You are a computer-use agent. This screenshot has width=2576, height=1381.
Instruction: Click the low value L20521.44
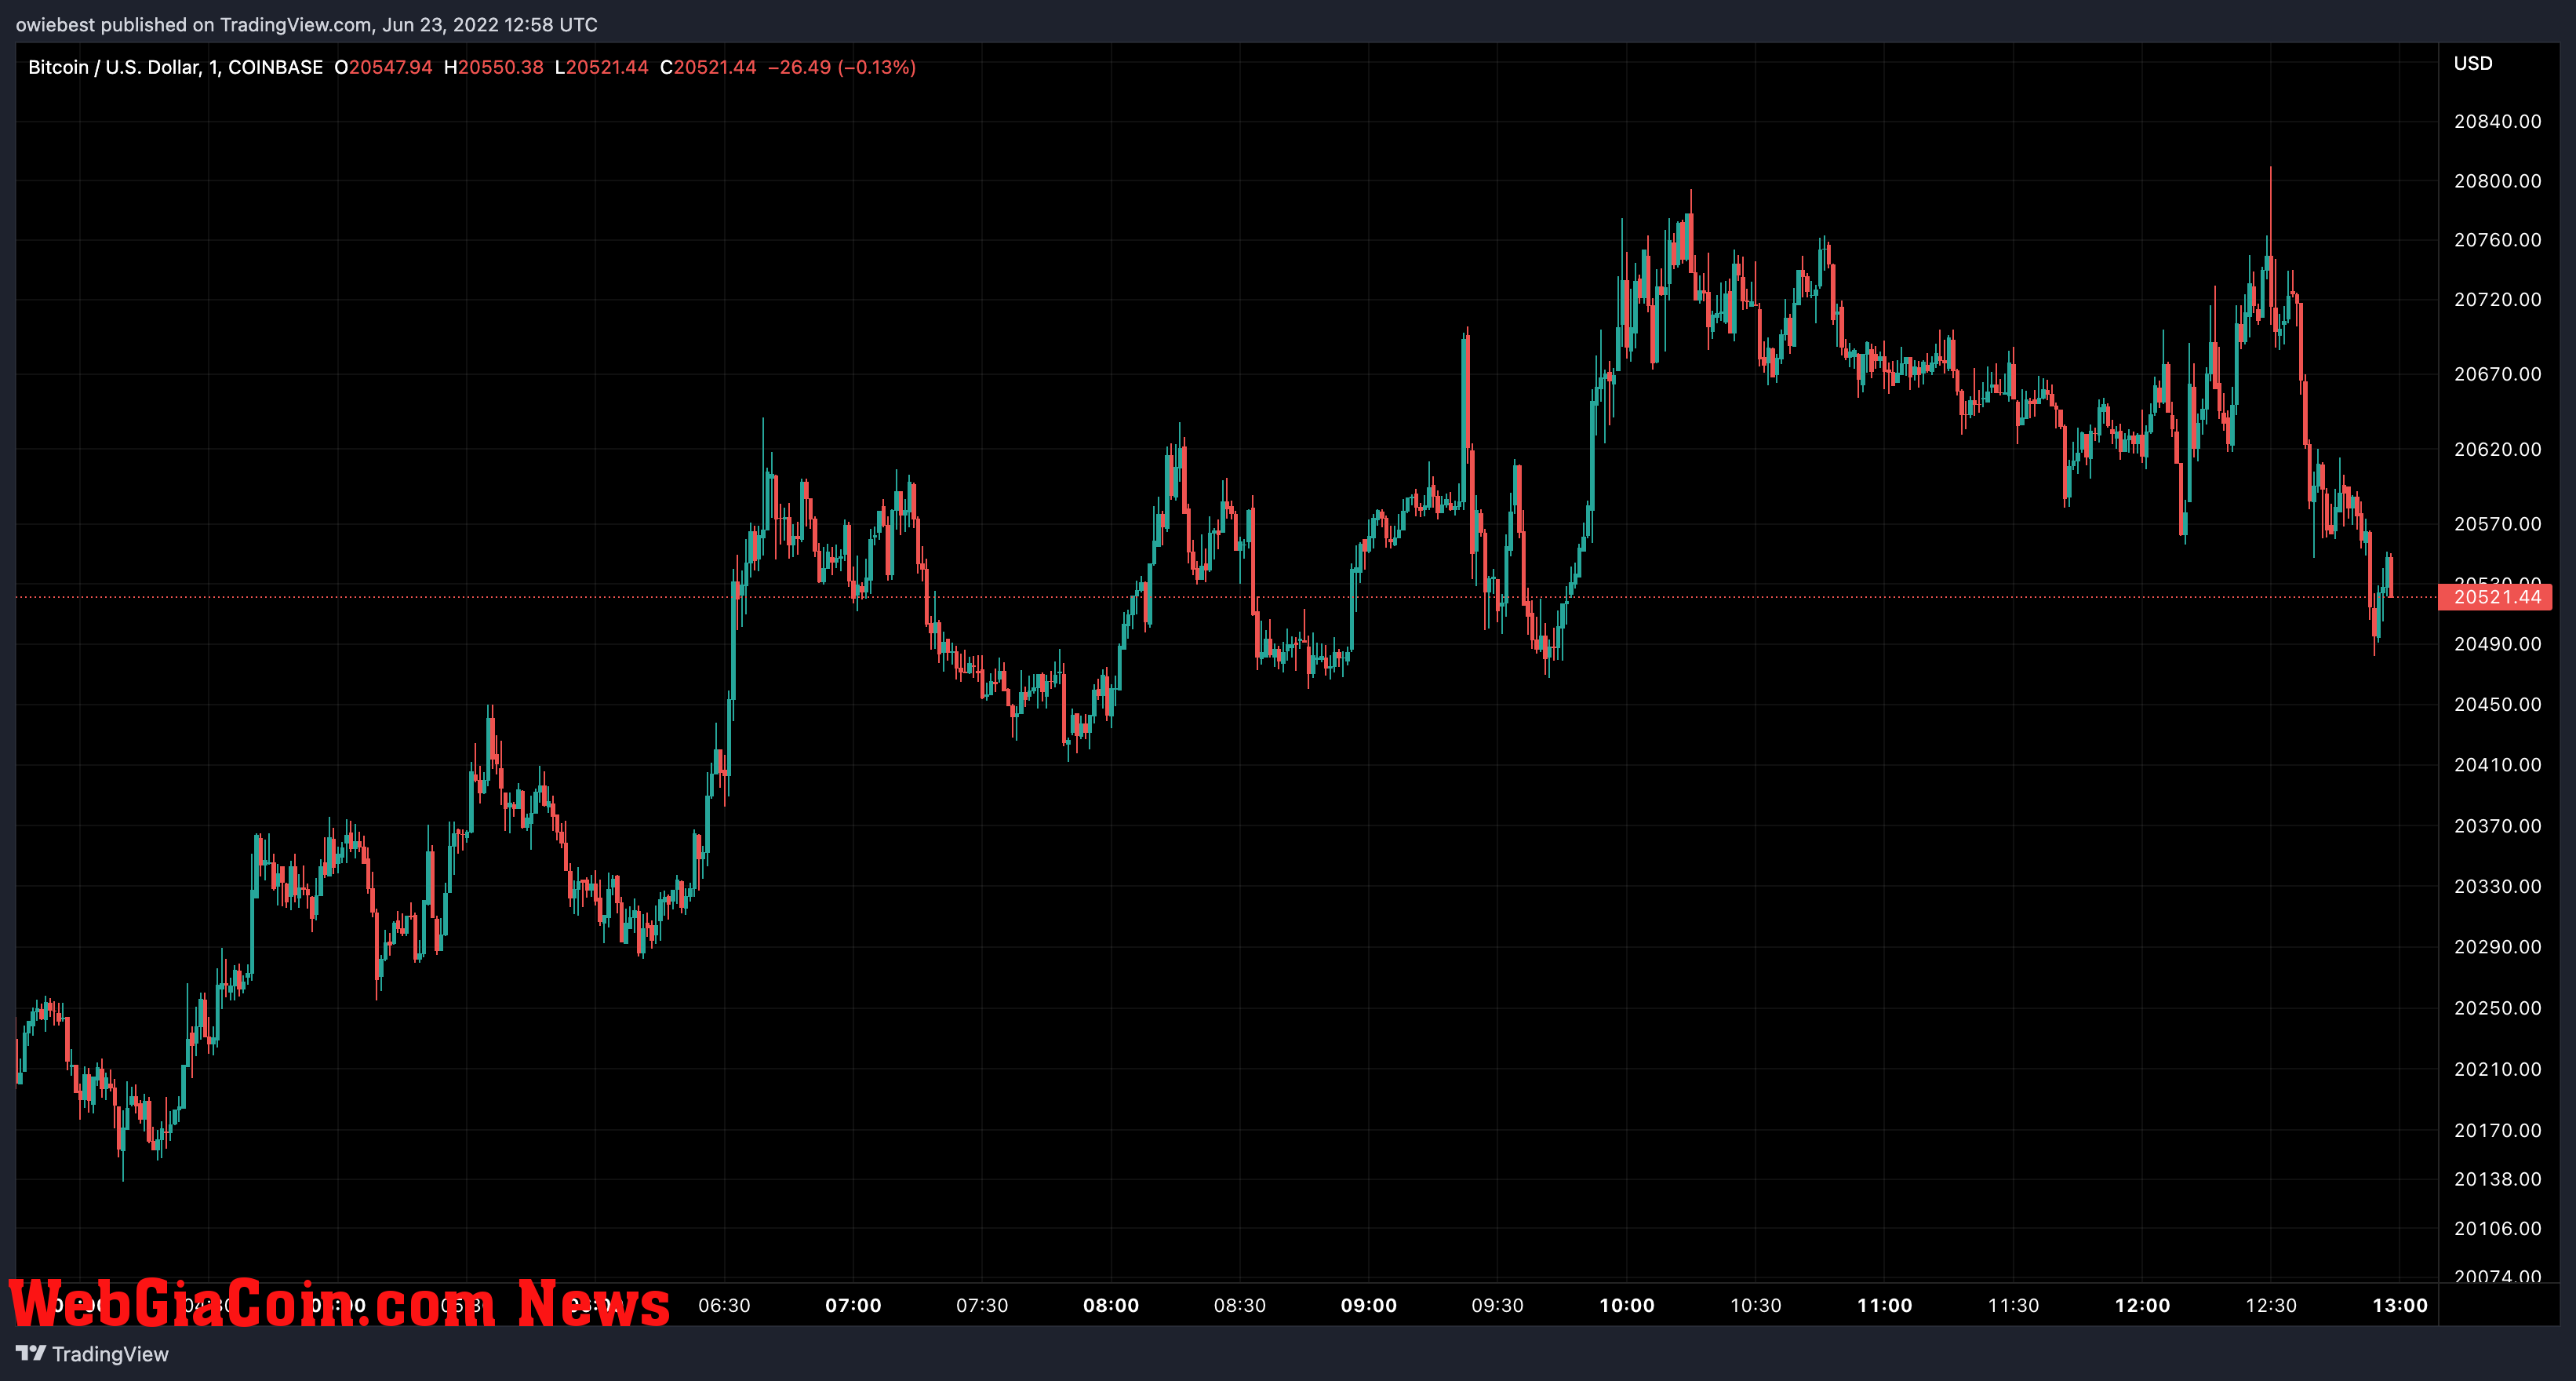pos(602,67)
